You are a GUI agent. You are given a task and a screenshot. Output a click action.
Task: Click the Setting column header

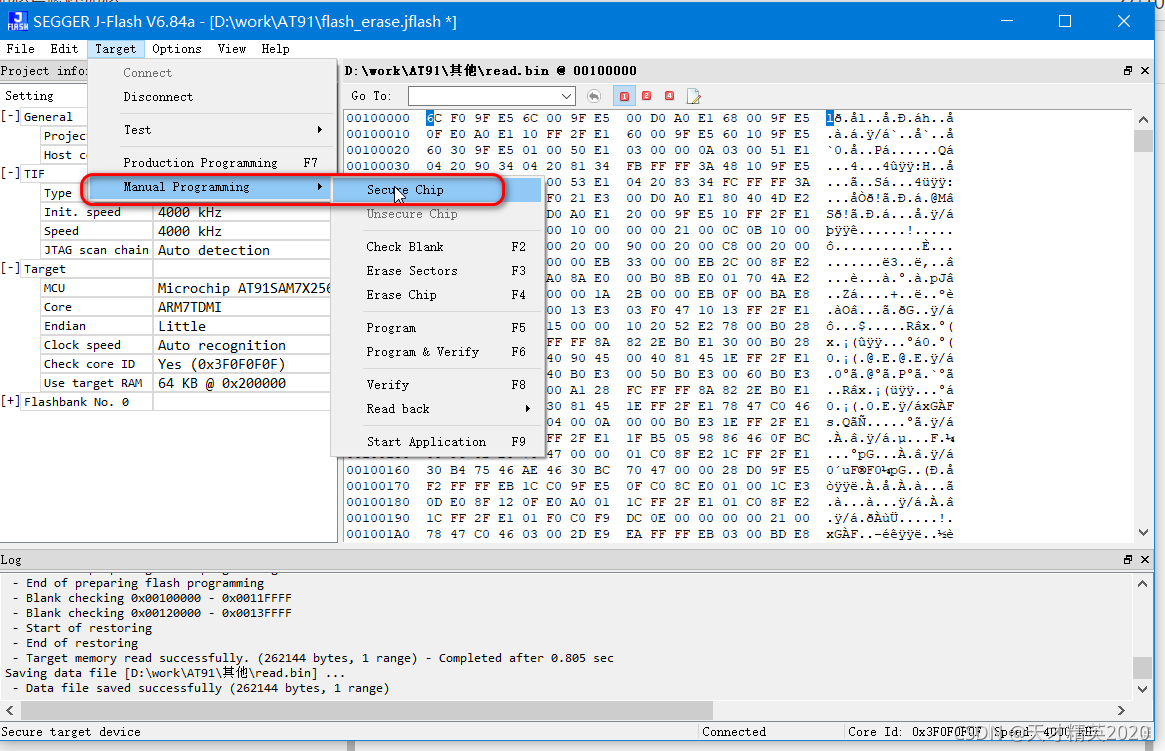pyautogui.click(x=29, y=96)
